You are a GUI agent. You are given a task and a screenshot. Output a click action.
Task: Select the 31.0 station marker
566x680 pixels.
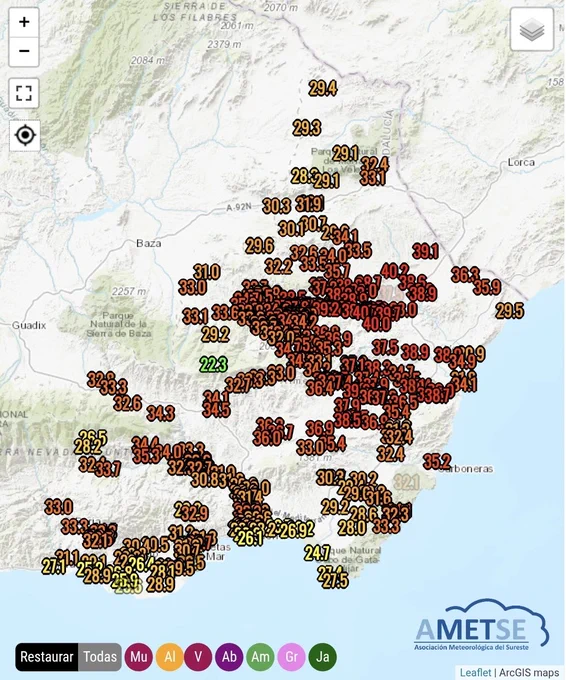coord(207,272)
